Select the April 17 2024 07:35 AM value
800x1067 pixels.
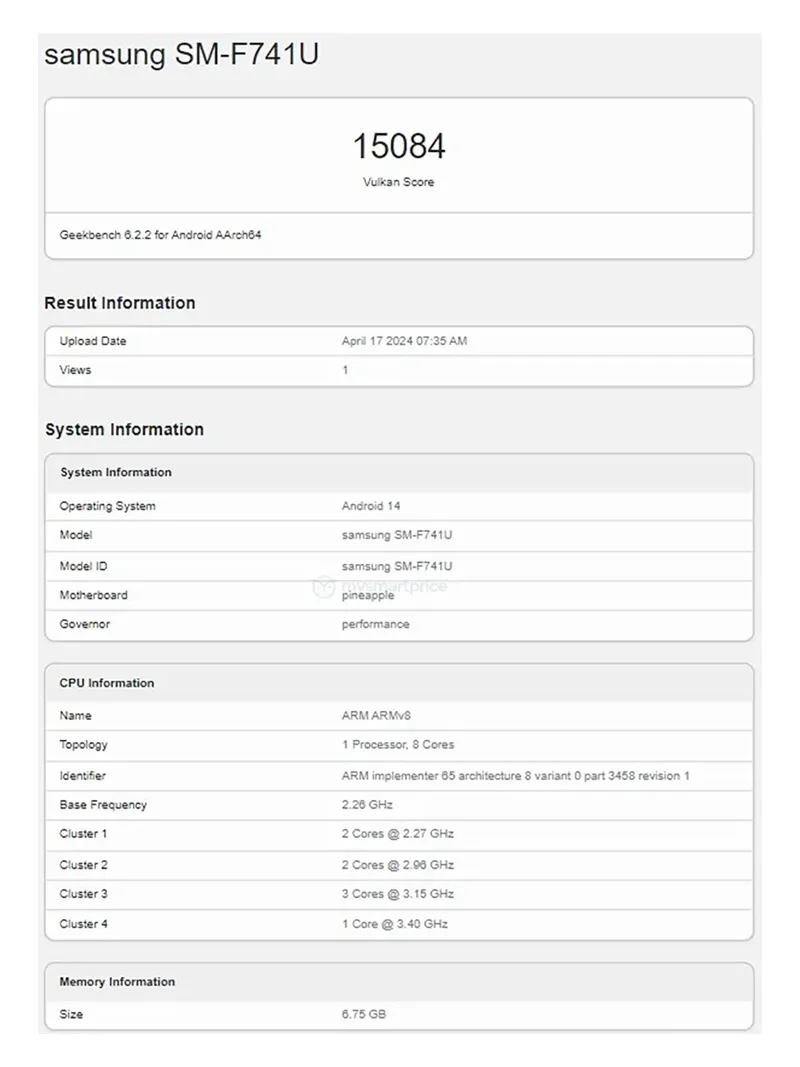point(404,341)
